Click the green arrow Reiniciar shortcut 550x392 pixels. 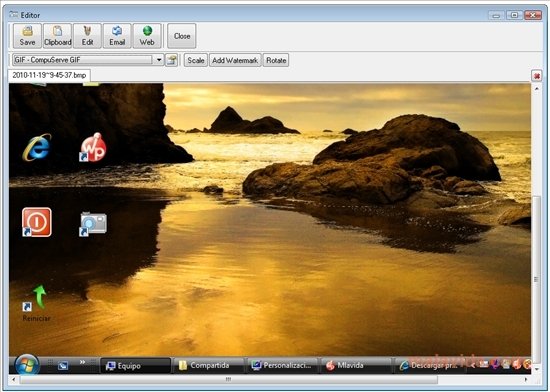click(36, 303)
